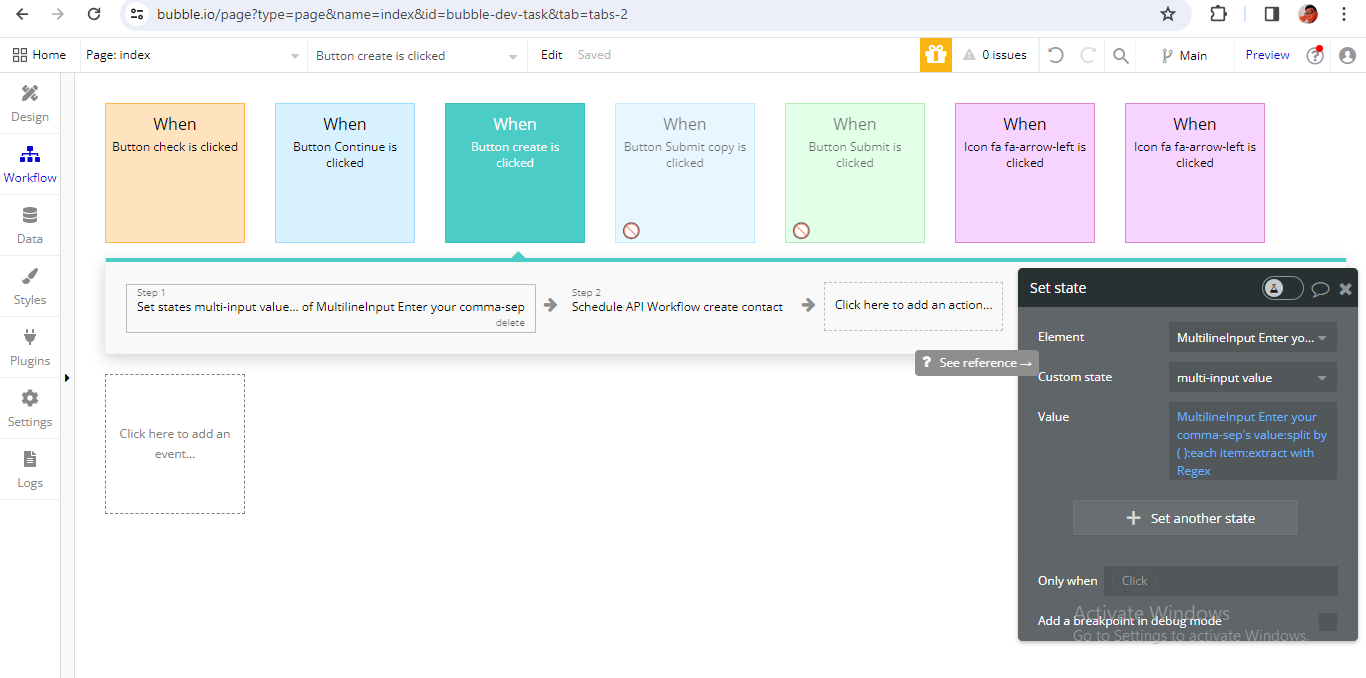Select the Button Continue is clicked event
This screenshot has width=1366, height=678.
point(345,173)
